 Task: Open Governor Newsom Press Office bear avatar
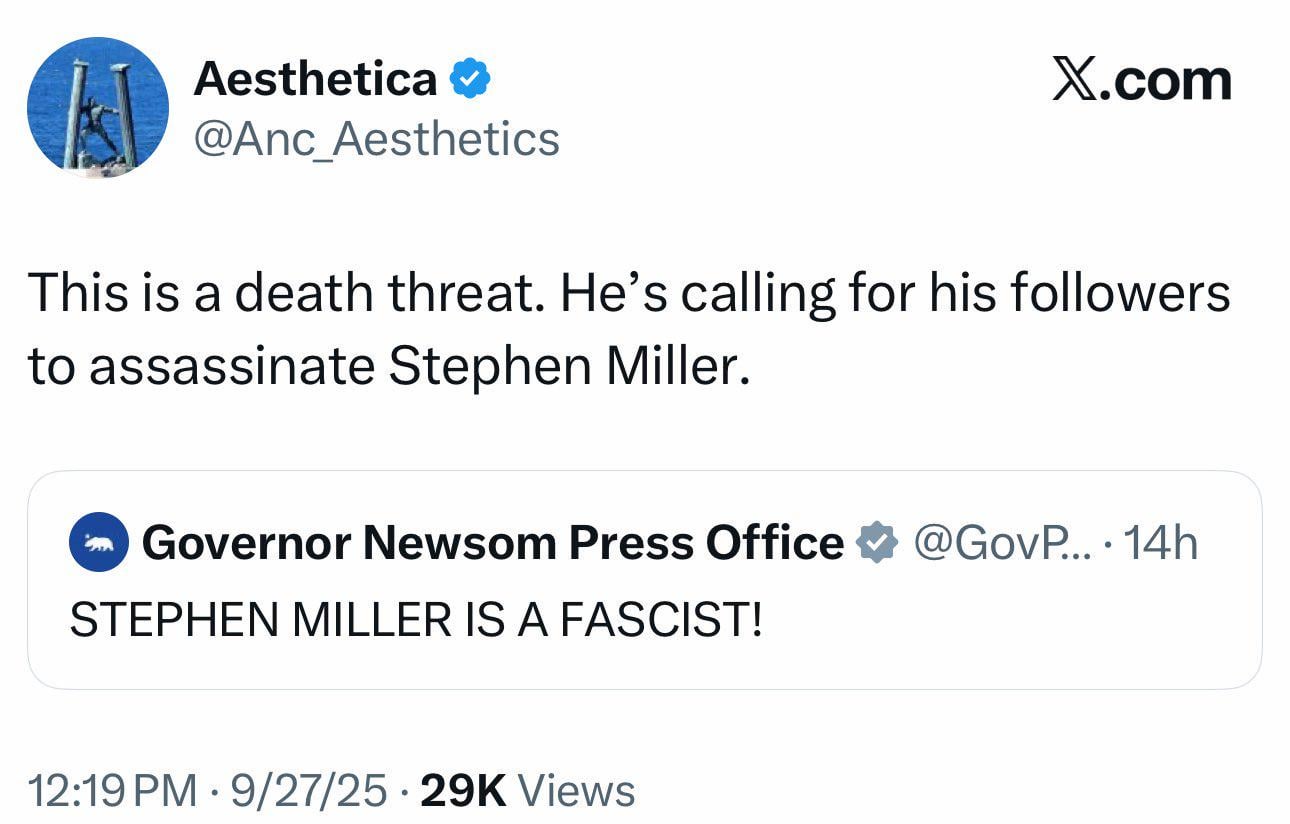(98, 543)
